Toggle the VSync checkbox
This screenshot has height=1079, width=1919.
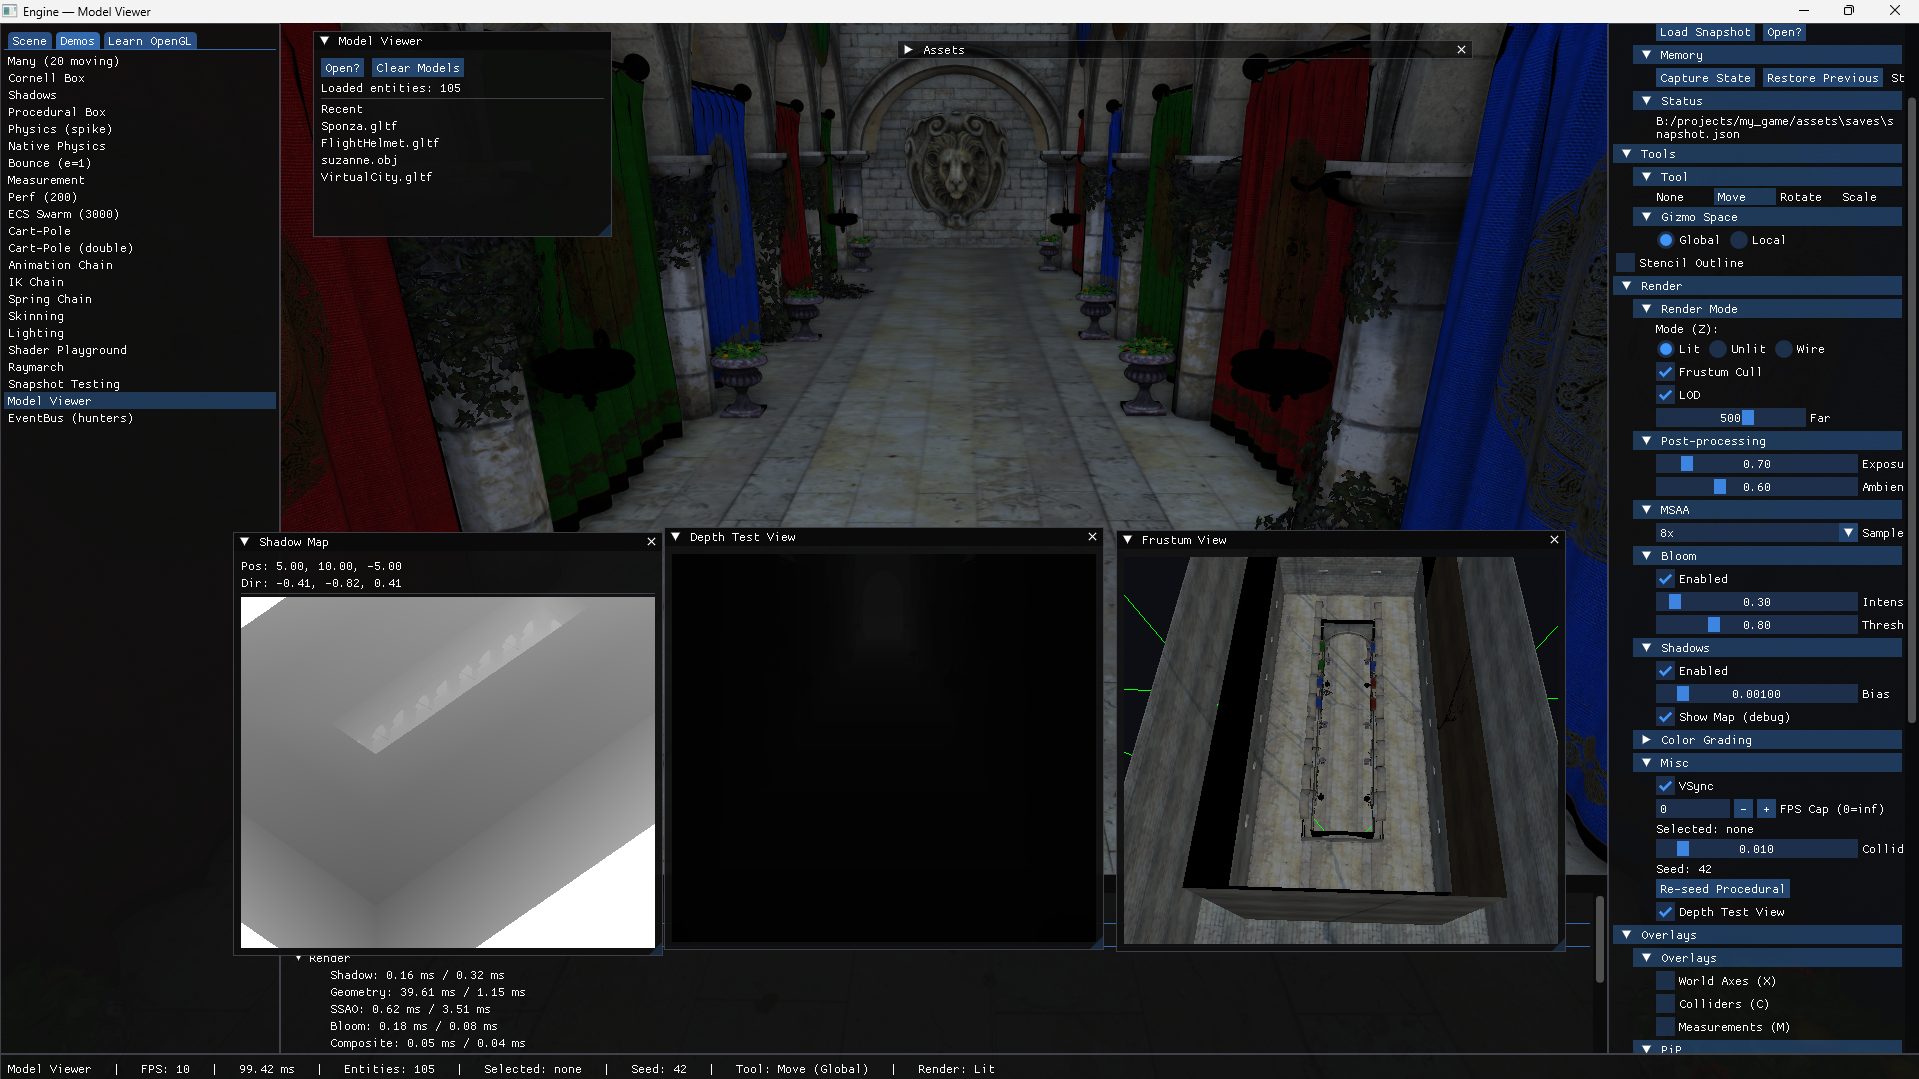pyautogui.click(x=1666, y=786)
